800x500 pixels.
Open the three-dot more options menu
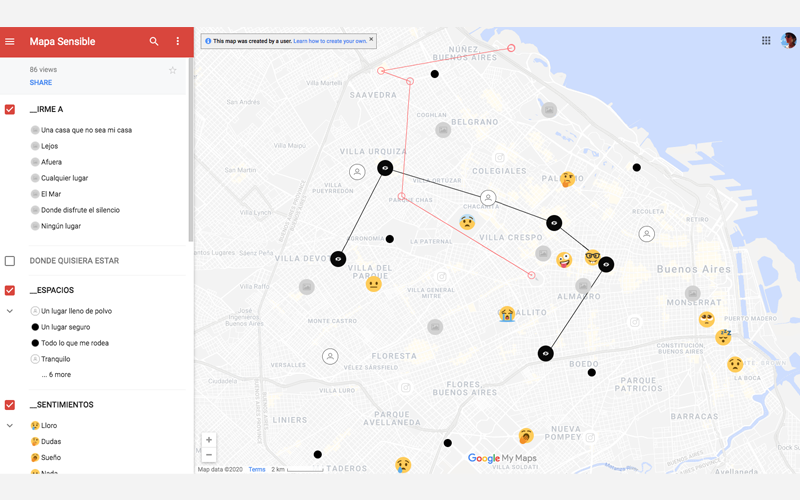click(x=178, y=42)
